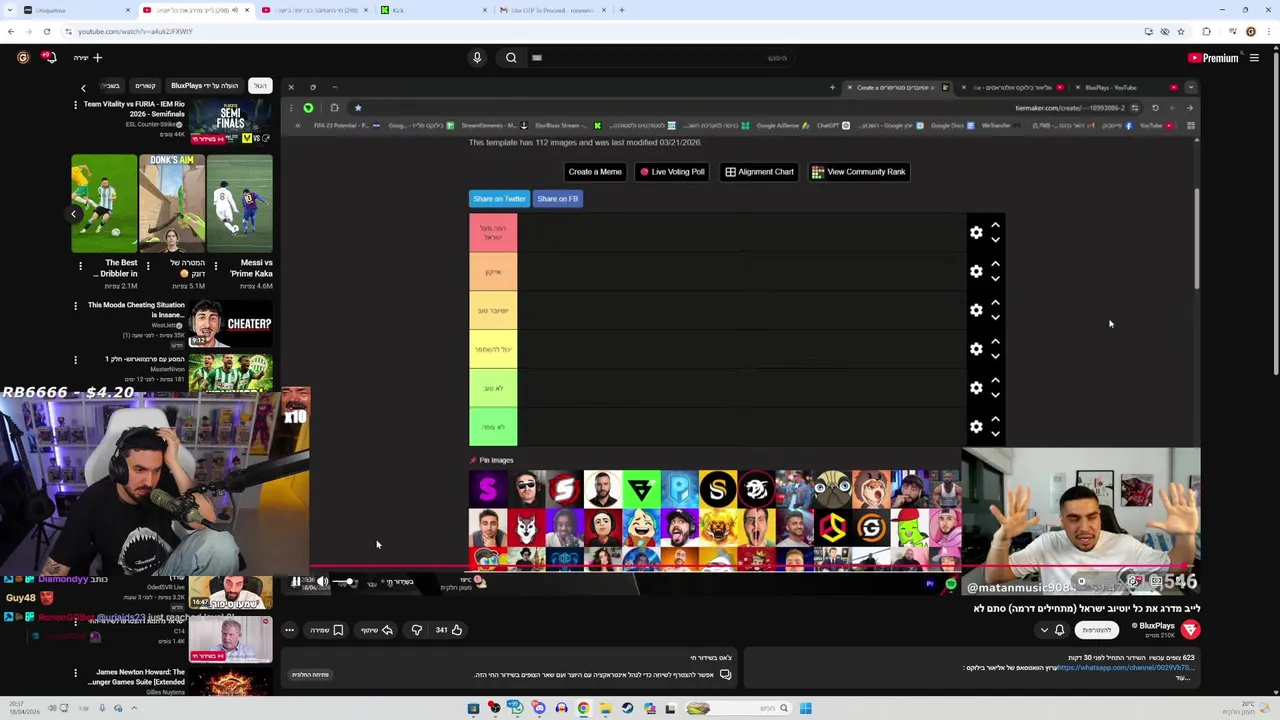This screenshot has height=720, width=1280.
Task: Open YouTube notifications bell
Action: click(x=49, y=58)
